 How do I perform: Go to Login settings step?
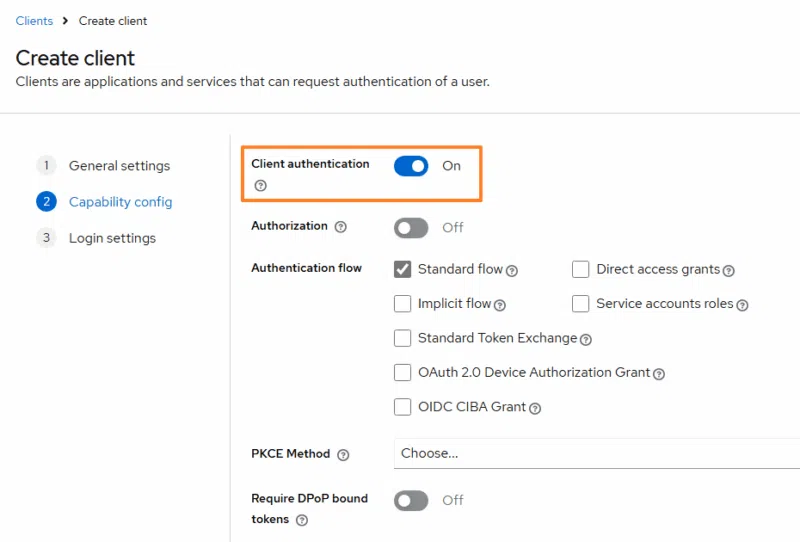[x=112, y=238]
